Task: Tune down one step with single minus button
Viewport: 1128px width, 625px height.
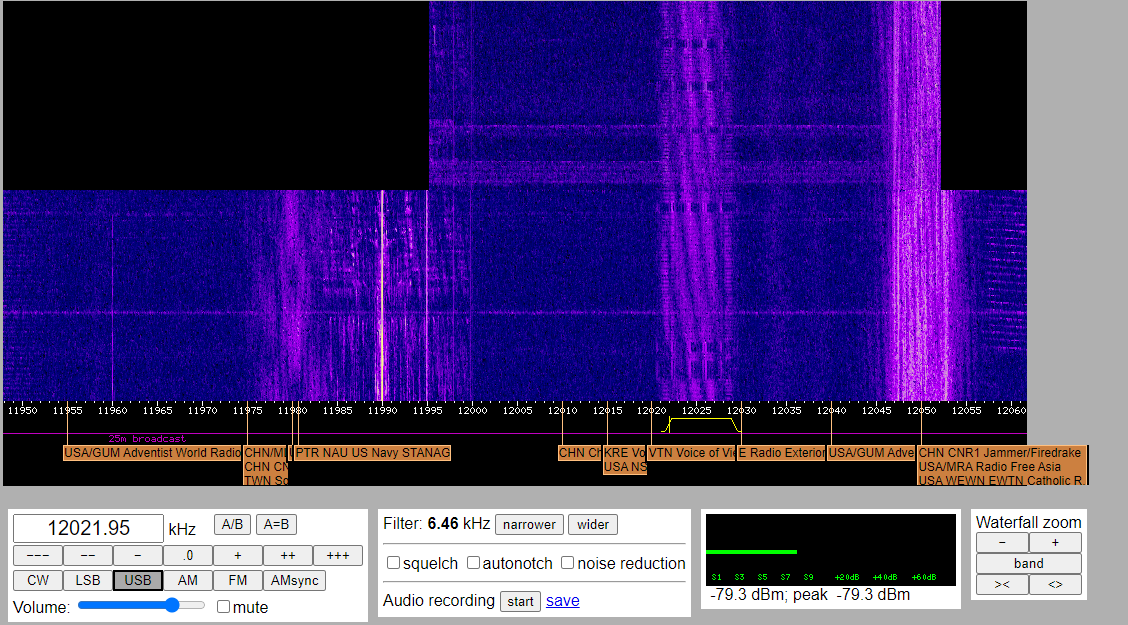Action: click(x=138, y=555)
